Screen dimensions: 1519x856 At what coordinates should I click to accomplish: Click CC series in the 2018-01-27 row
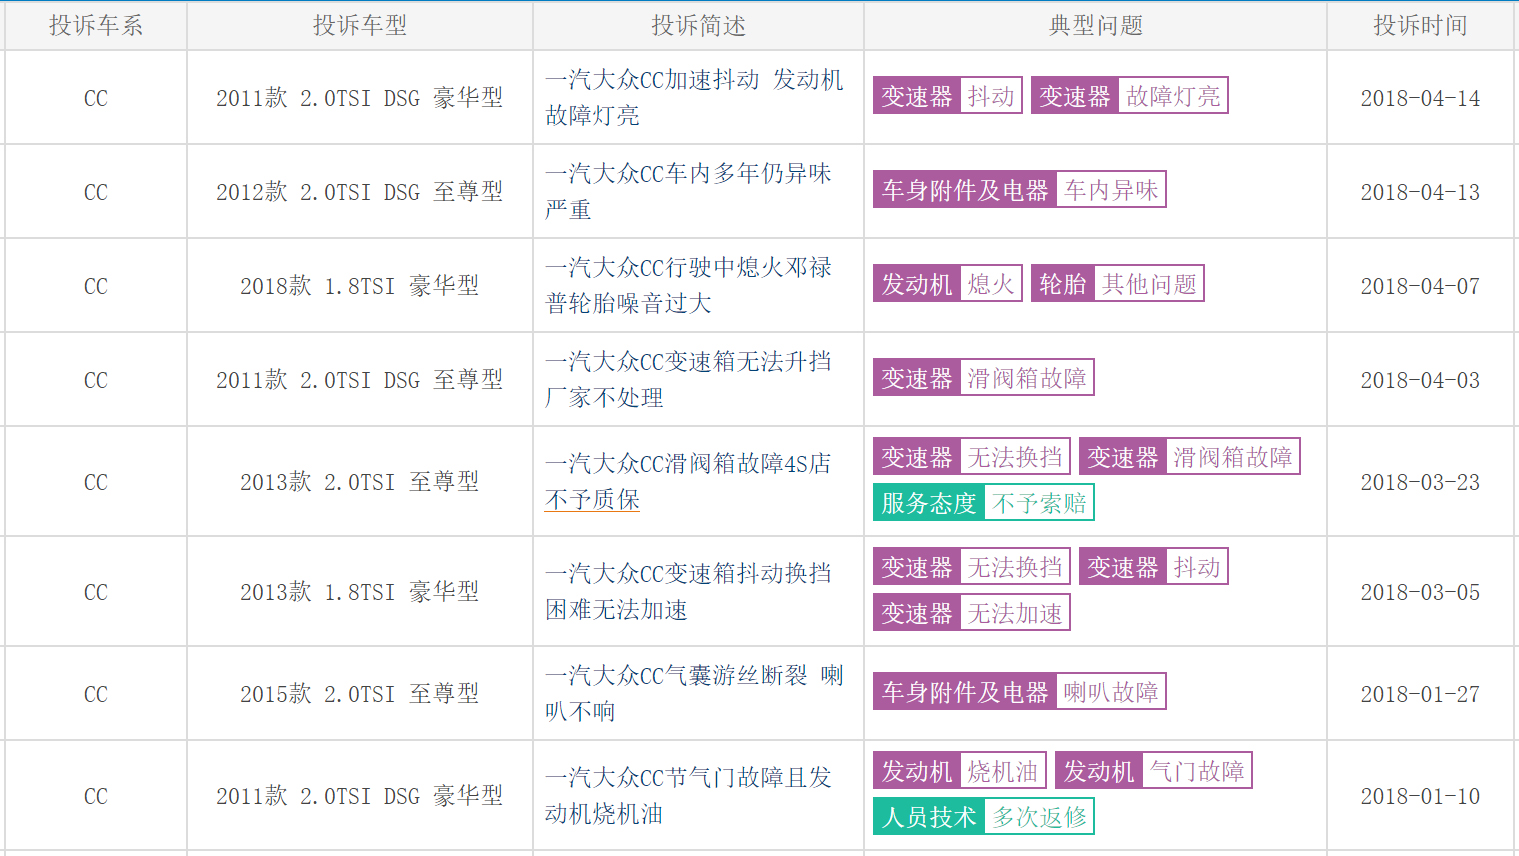point(96,694)
